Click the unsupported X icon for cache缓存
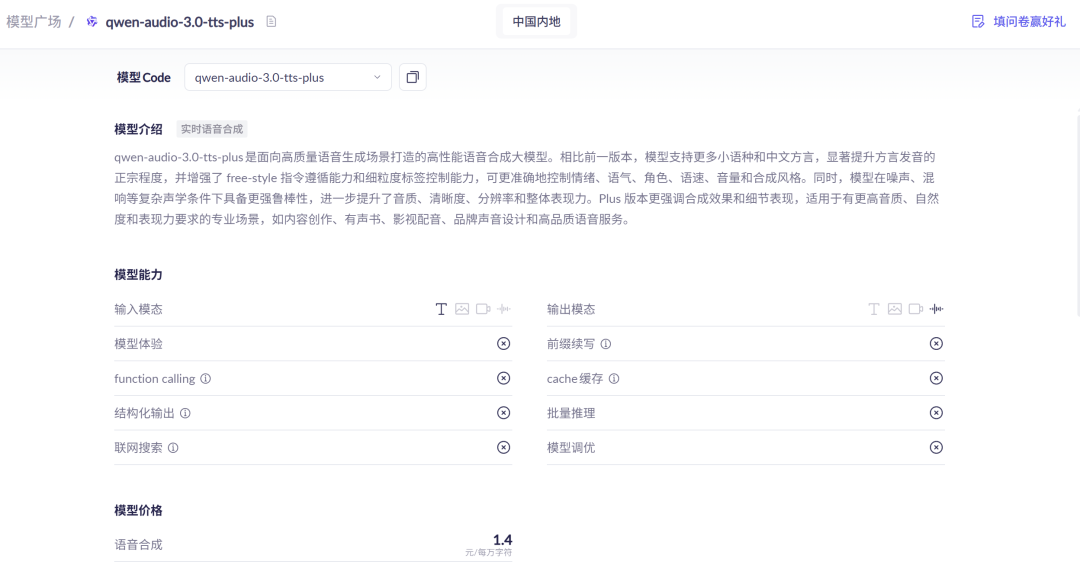Image resolution: width=1080 pixels, height=578 pixels. tap(936, 378)
